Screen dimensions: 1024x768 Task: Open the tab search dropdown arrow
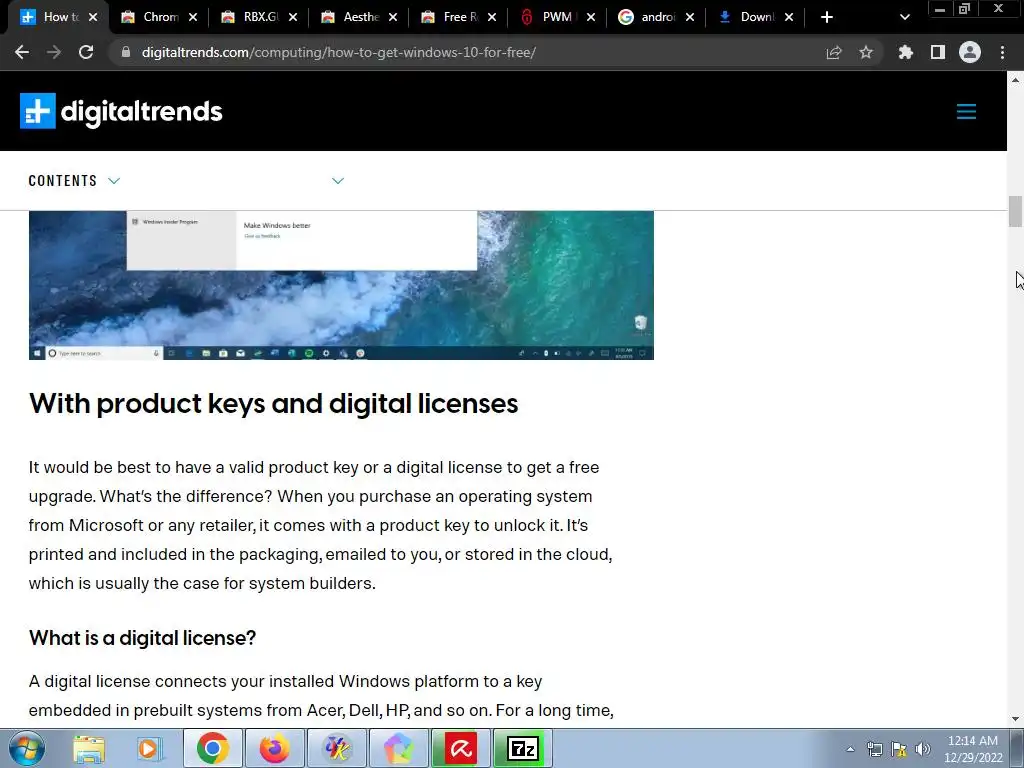pos(904,17)
